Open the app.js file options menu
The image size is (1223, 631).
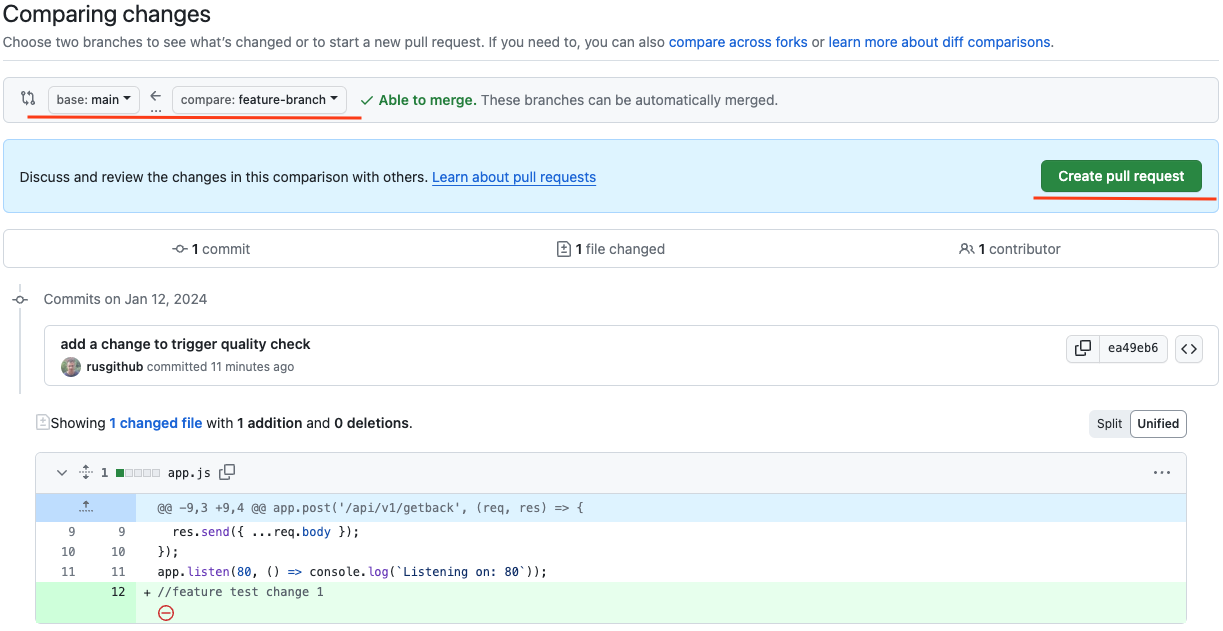click(x=1161, y=472)
